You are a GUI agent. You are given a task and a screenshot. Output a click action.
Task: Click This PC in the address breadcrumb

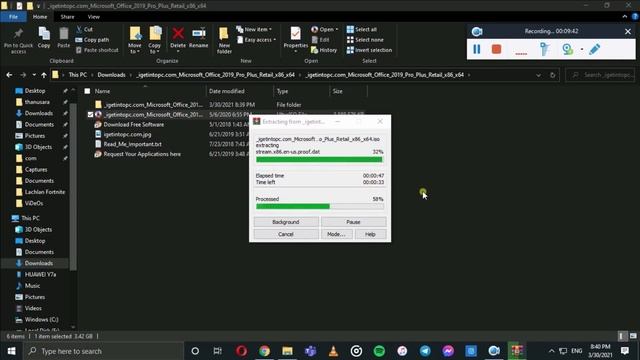pyautogui.click(x=78, y=75)
